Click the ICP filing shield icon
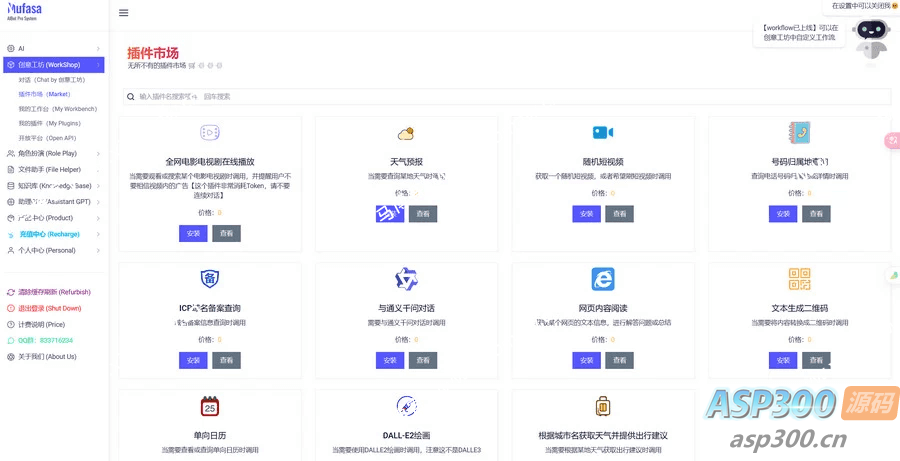This screenshot has width=900, height=461. point(210,279)
